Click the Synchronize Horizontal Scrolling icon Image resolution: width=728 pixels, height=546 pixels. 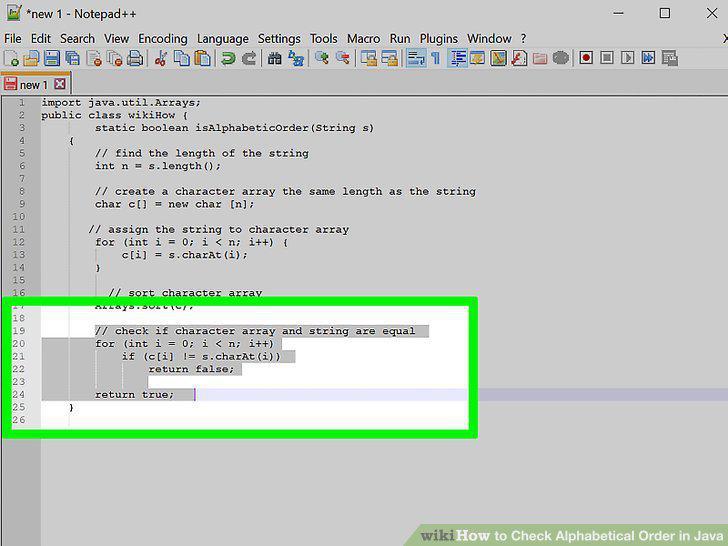coord(390,58)
